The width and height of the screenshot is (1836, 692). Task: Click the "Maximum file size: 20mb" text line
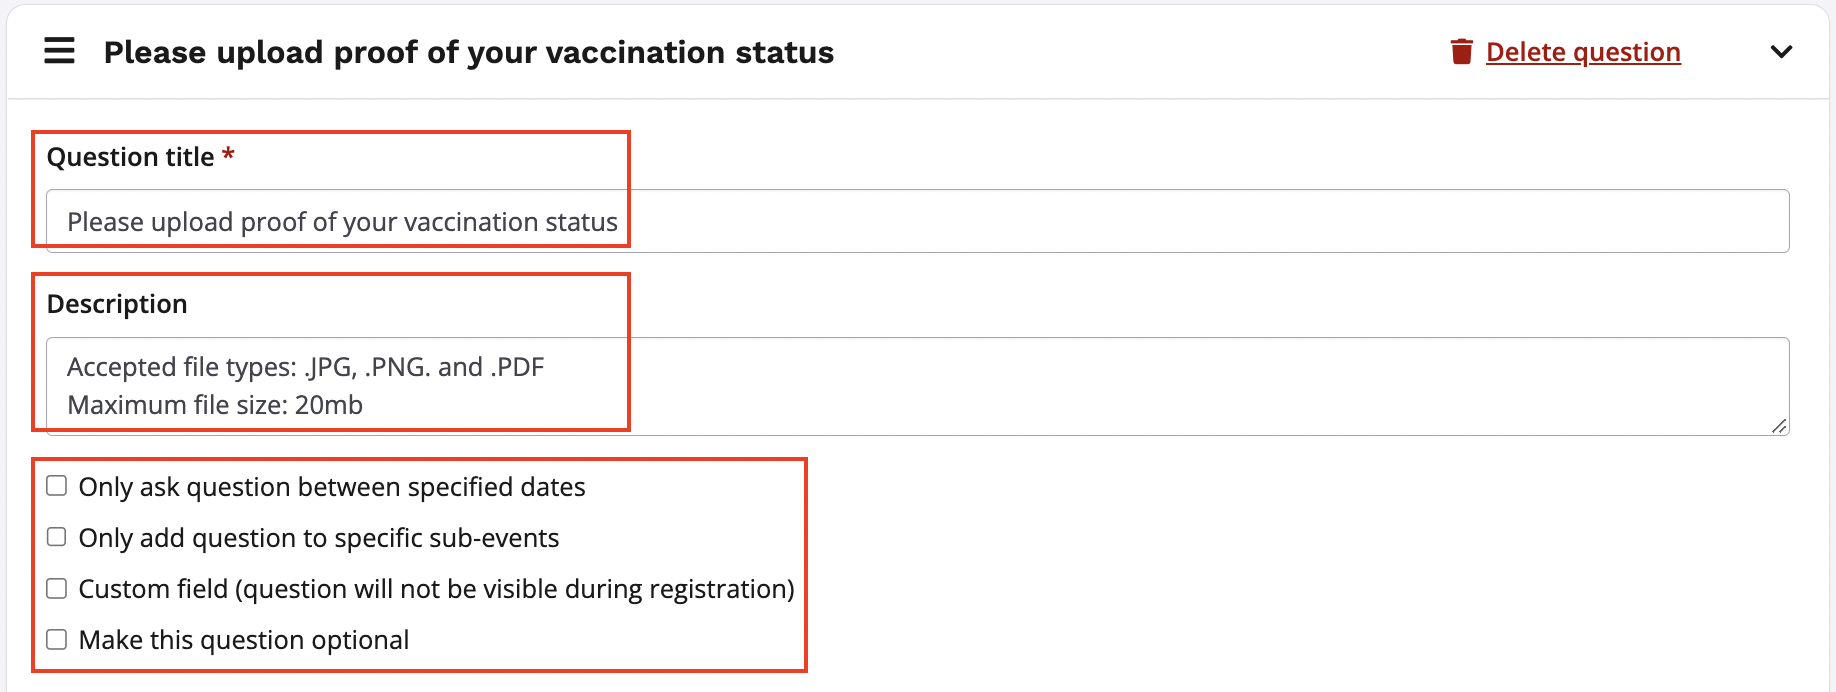coord(215,405)
